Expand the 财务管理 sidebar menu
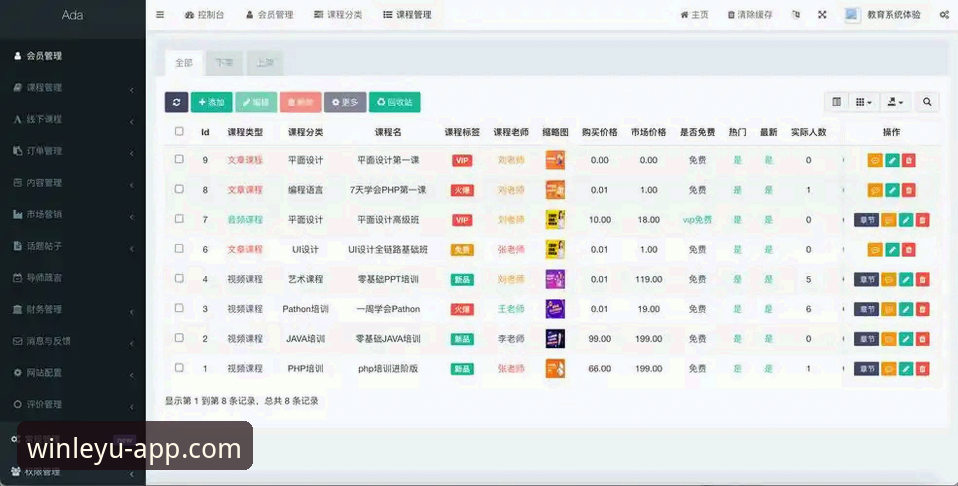 (x=73, y=309)
